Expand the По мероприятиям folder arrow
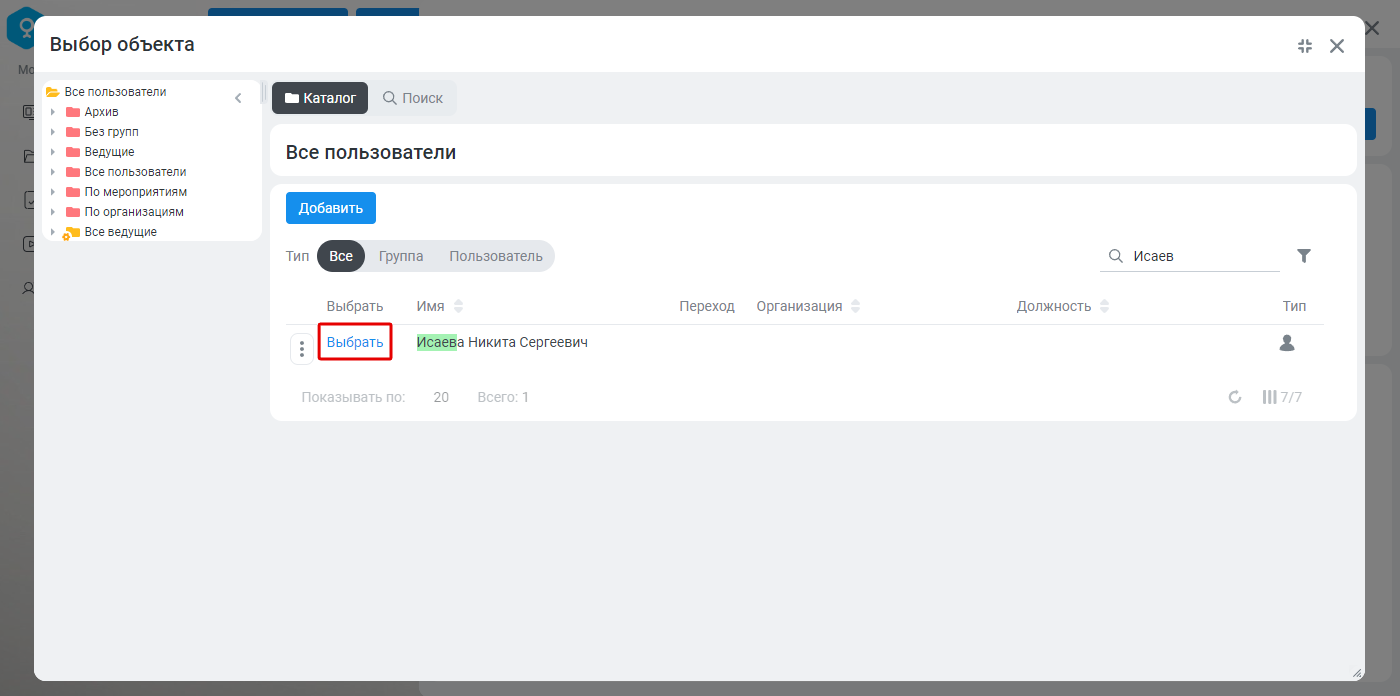Image resolution: width=1400 pixels, height=696 pixels. tap(53, 192)
